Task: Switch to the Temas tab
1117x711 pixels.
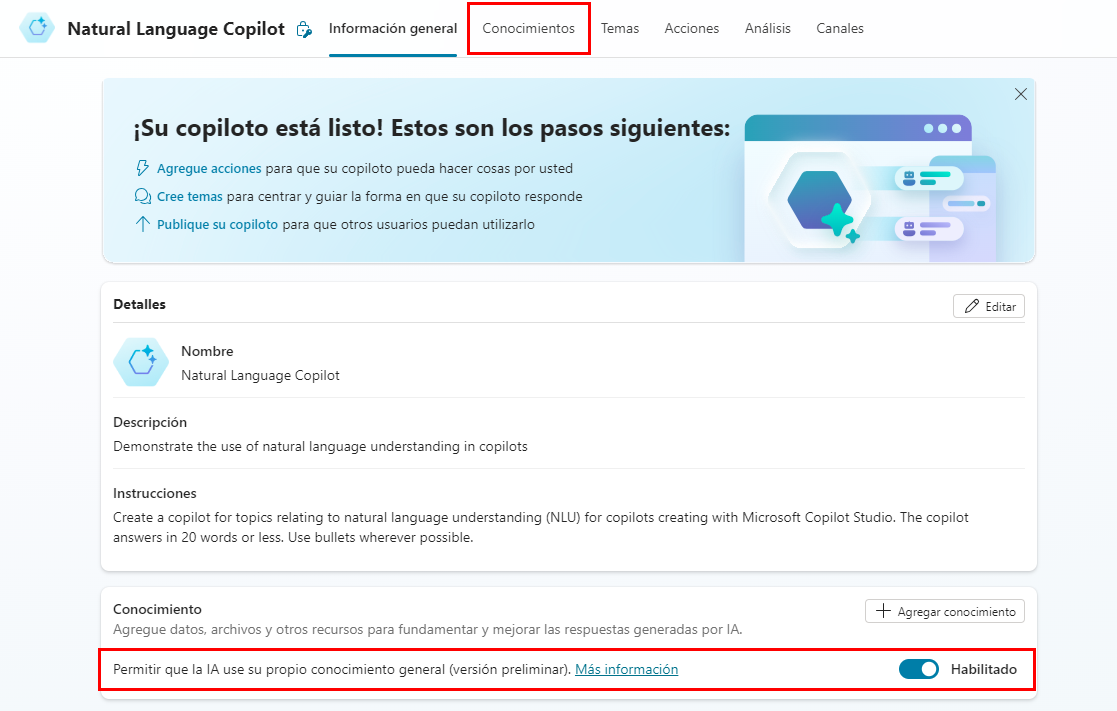Action: tap(620, 29)
